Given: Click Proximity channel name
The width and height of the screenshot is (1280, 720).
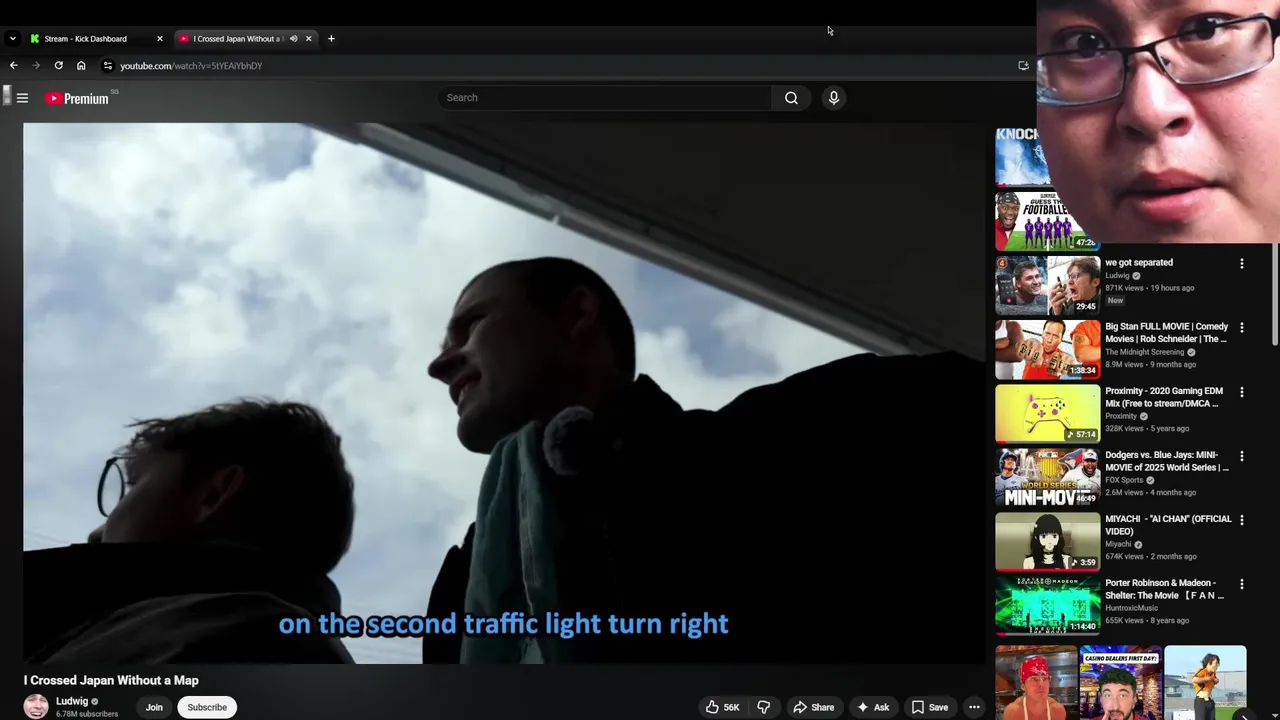Looking at the screenshot, I should pos(1121,416).
